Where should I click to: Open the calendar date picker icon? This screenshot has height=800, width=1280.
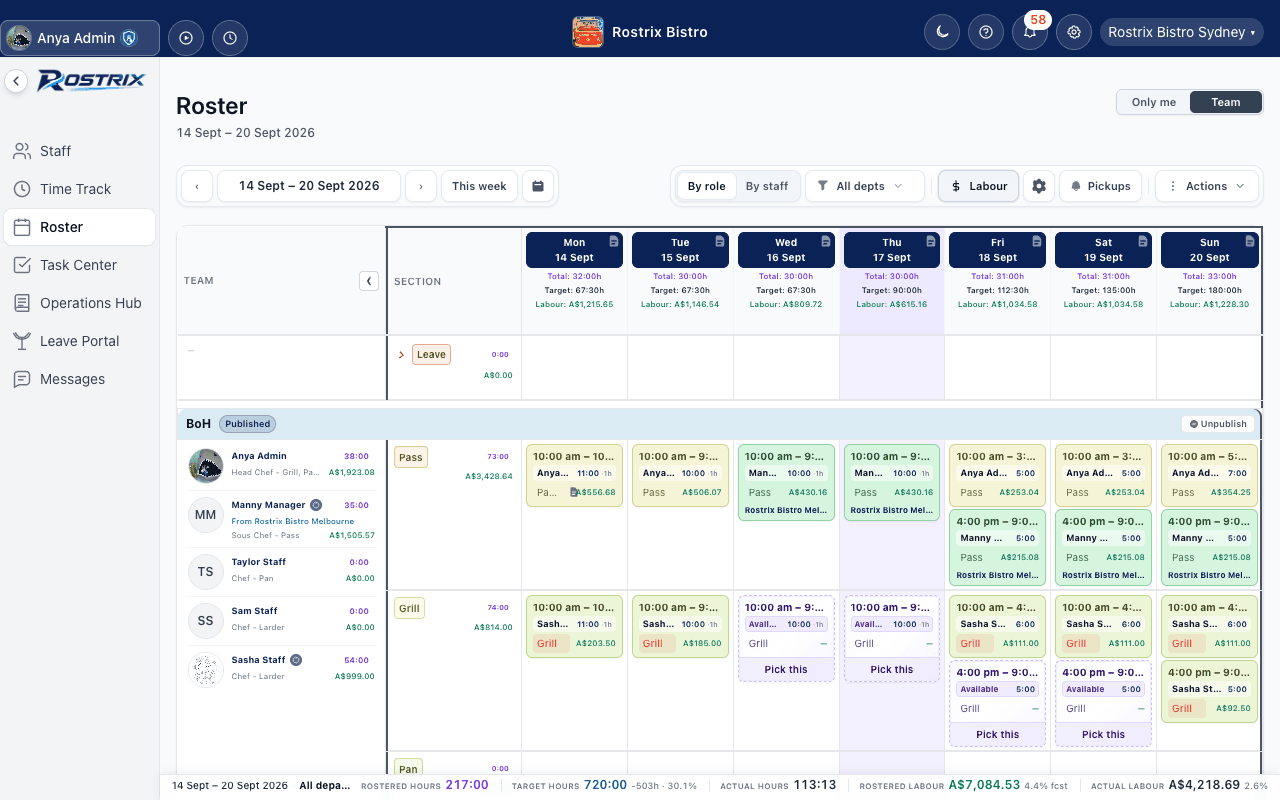(x=538, y=186)
